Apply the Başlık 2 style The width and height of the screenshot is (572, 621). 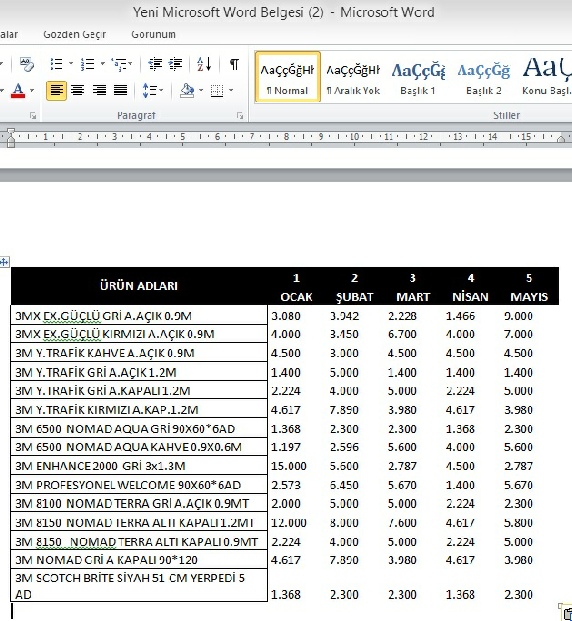tap(484, 77)
